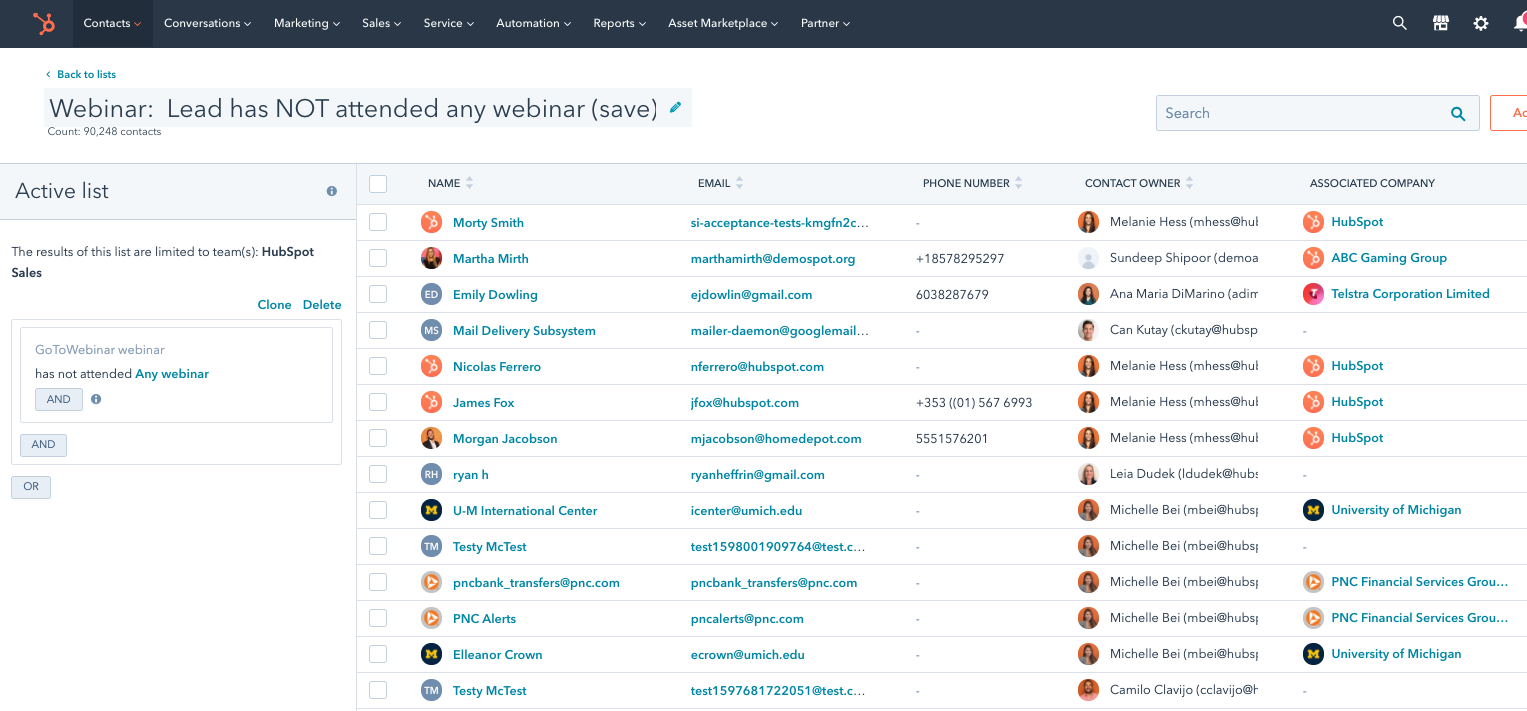The image size is (1527, 711).
Task: Click Emily Dowling's ED avatar
Action: tap(431, 294)
